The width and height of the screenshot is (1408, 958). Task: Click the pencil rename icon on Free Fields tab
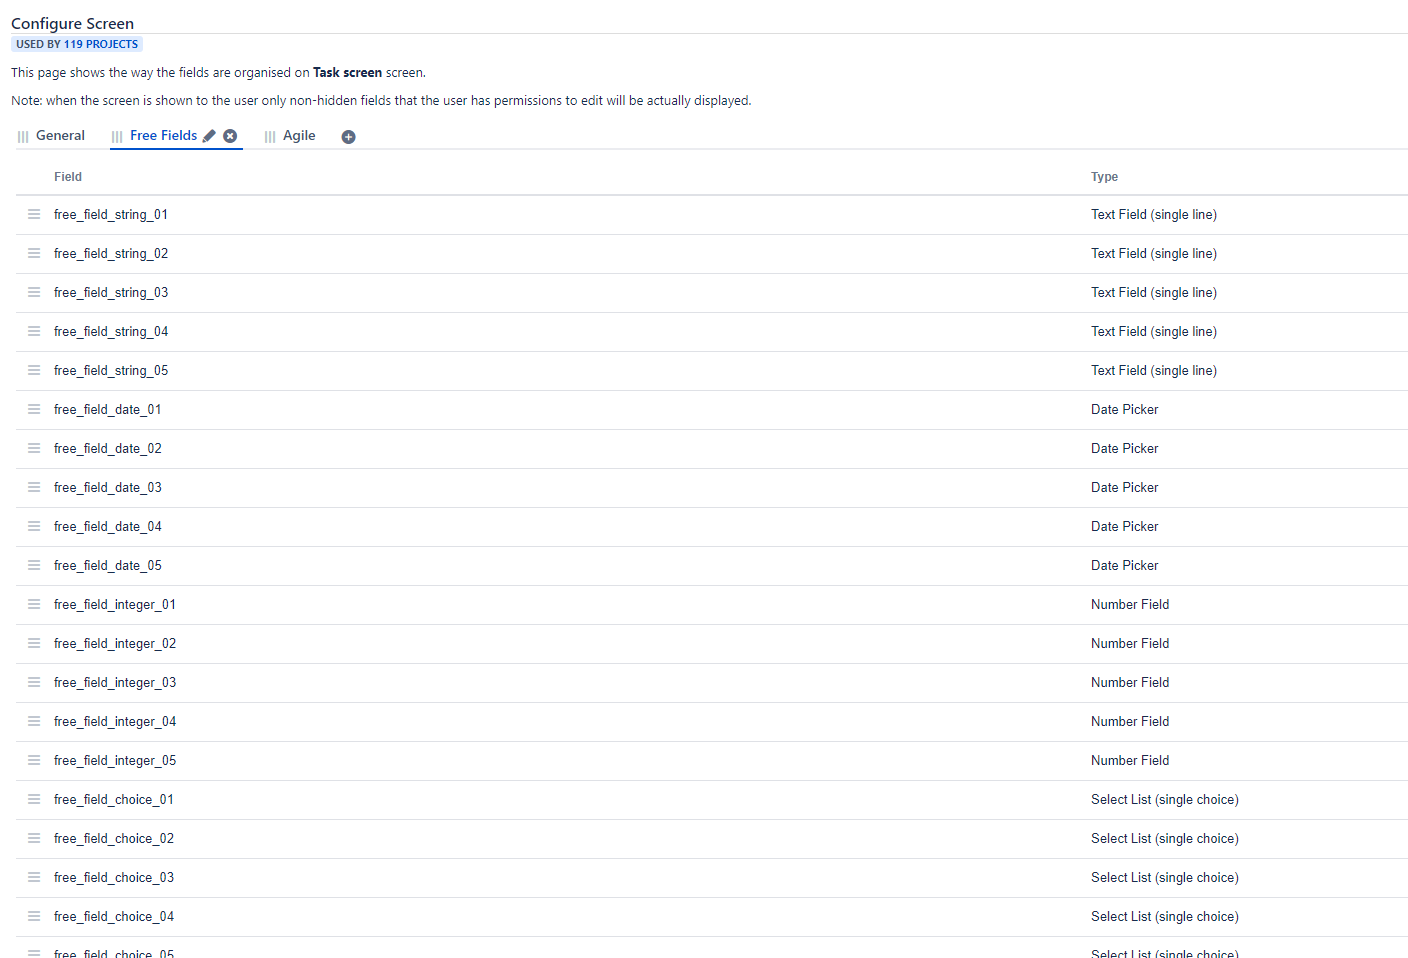tap(209, 136)
